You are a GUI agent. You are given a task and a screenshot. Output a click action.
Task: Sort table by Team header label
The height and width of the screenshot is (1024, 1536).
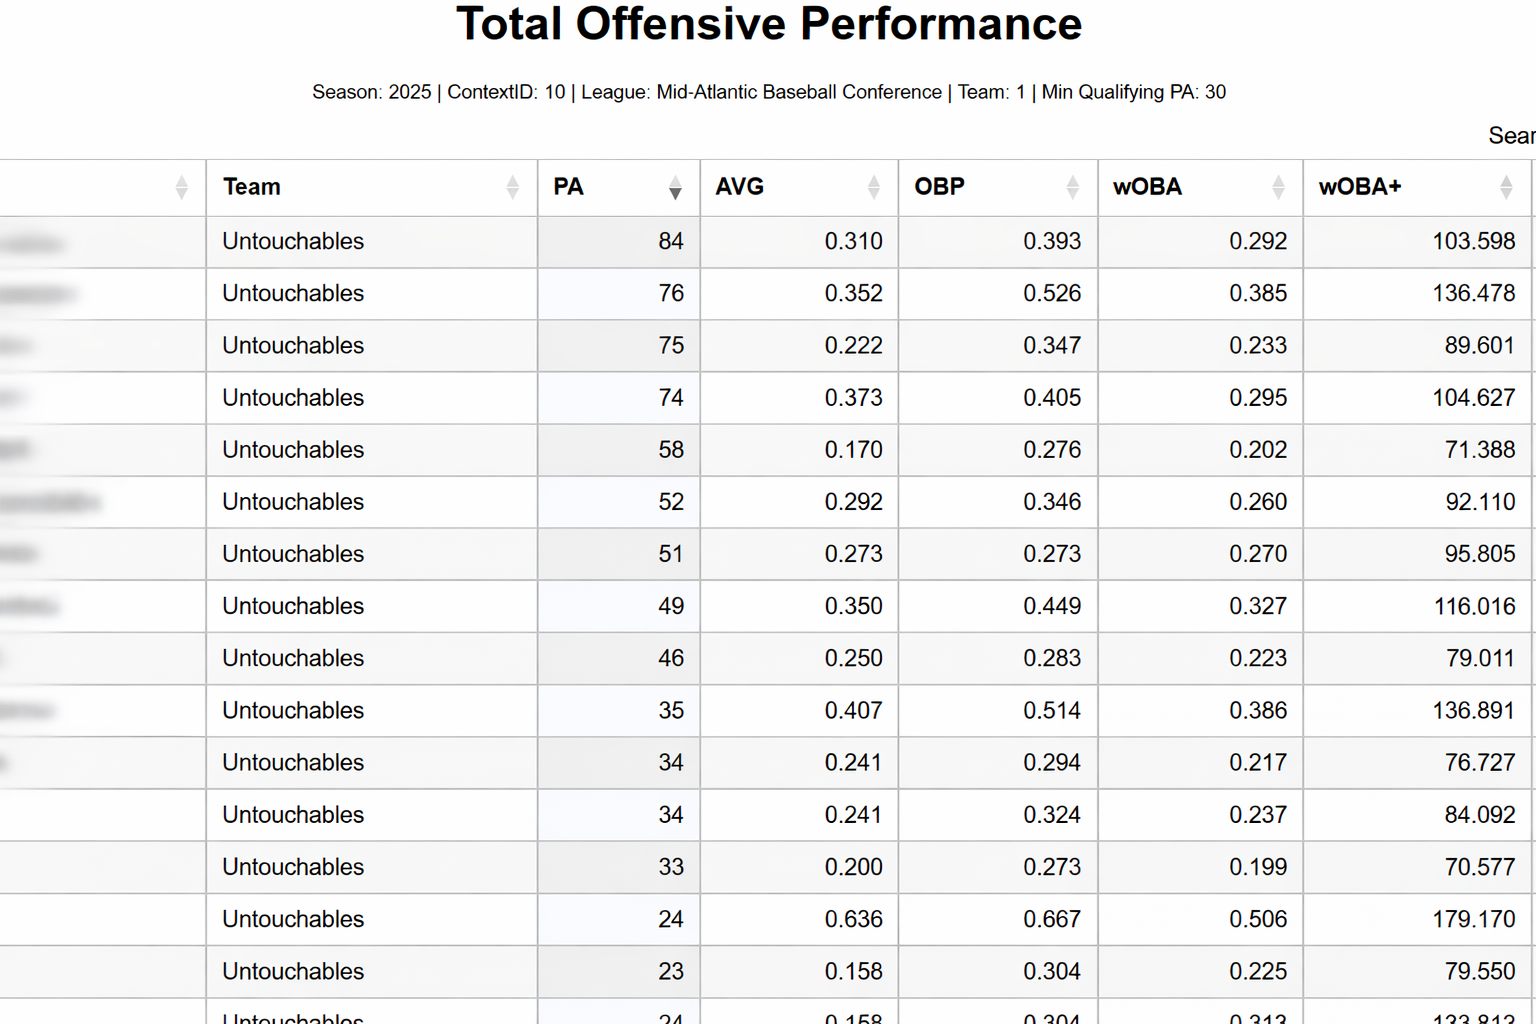[252, 187]
